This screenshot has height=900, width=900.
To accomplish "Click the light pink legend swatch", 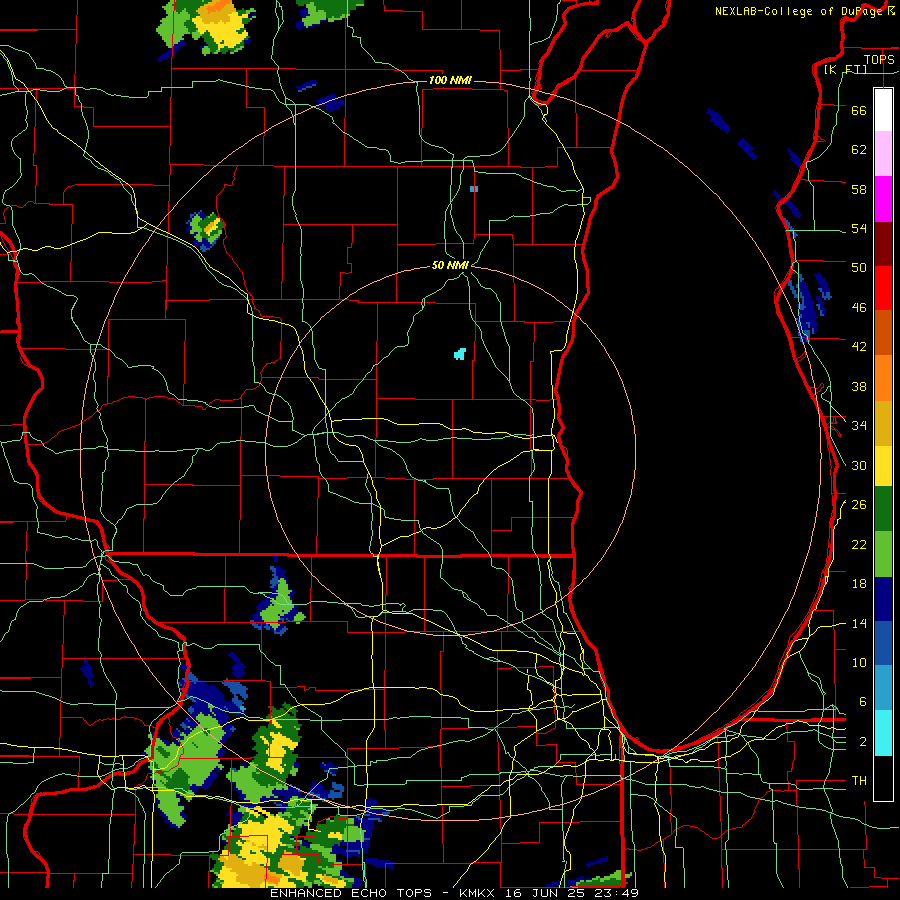I will click(x=883, y=154).
